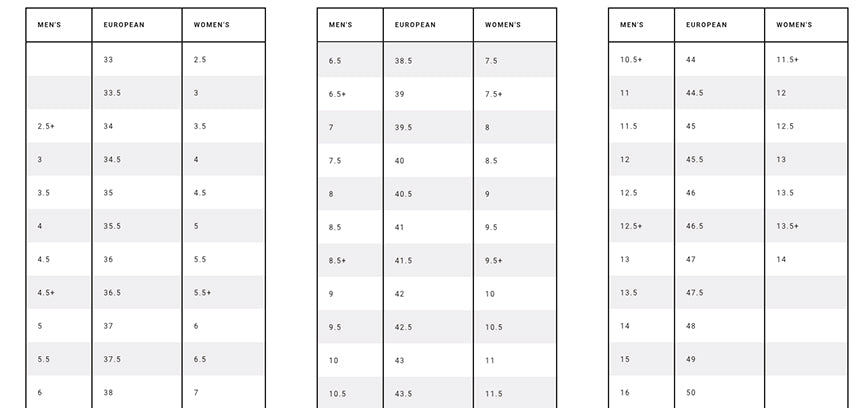Click the MEN'S header in first table
This screenshot has height=410, width=864.
[49, 25]
